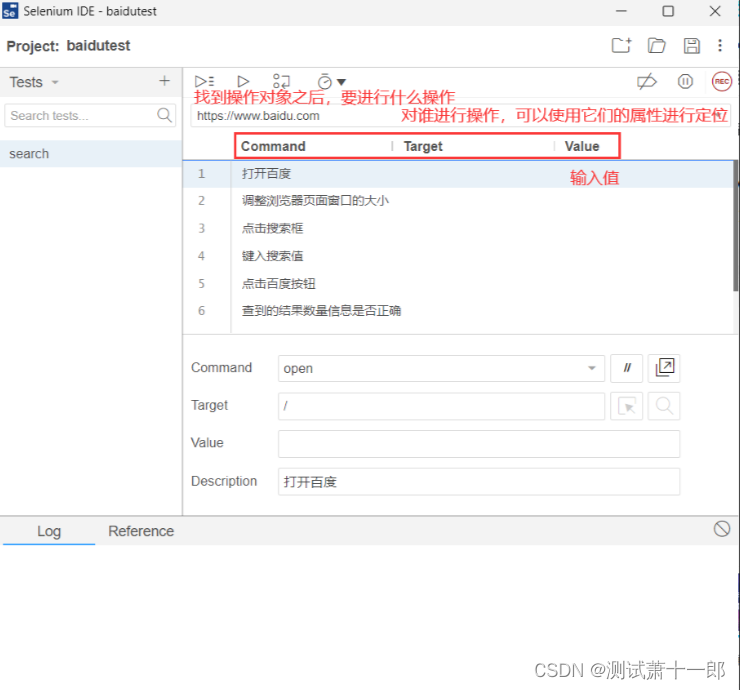This screenshot has width=740, height=690.
Task: Click the Step over current command icon
Action: pos(281,82)
